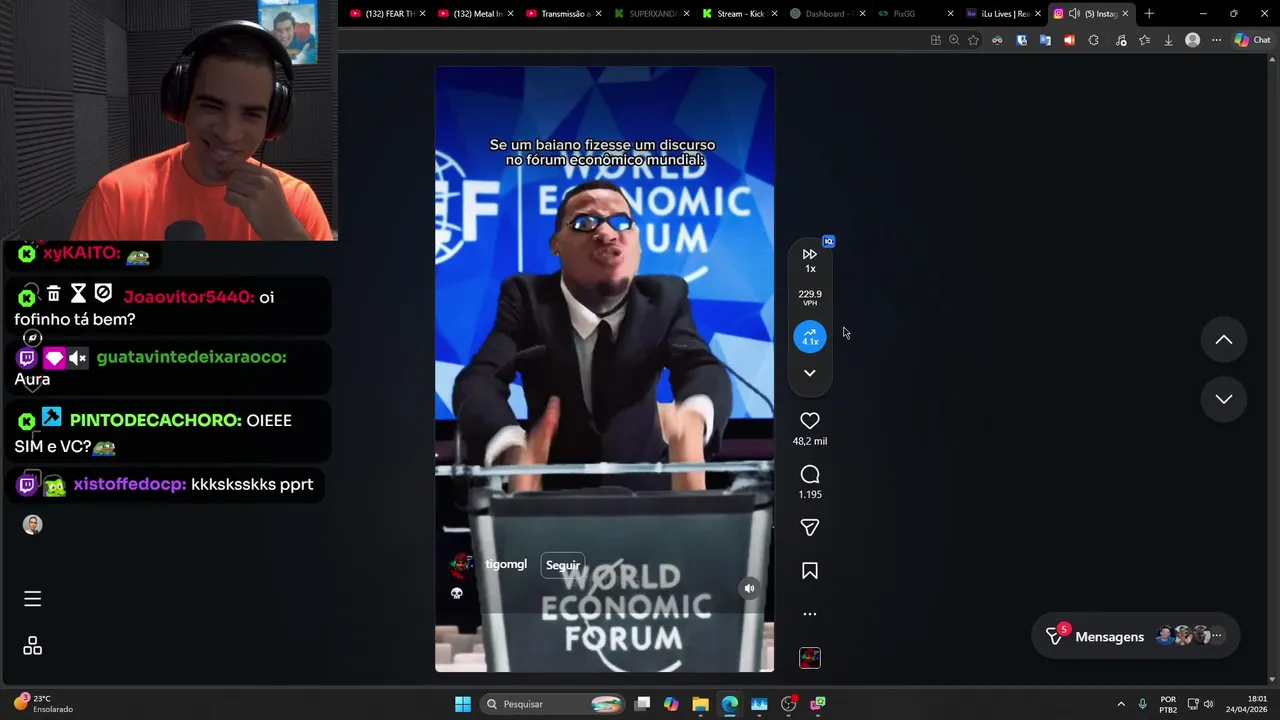The image size is (1280, 720).
Task: Like the reel with the heart icon
Action: (810, 421)
